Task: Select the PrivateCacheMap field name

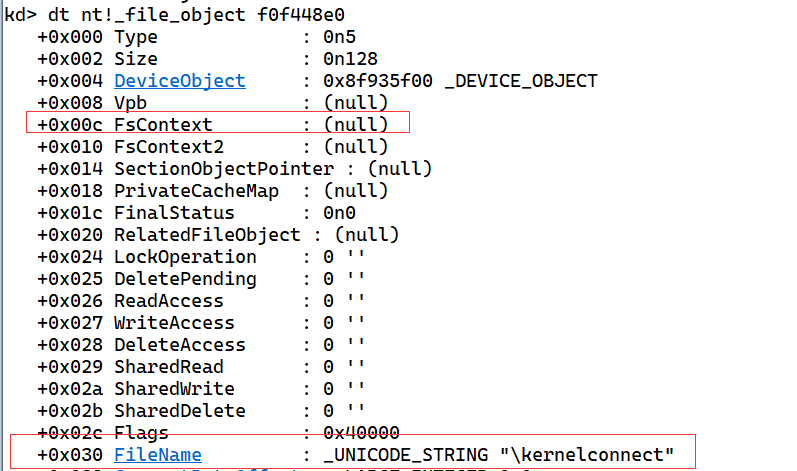Action: point(196,191)
